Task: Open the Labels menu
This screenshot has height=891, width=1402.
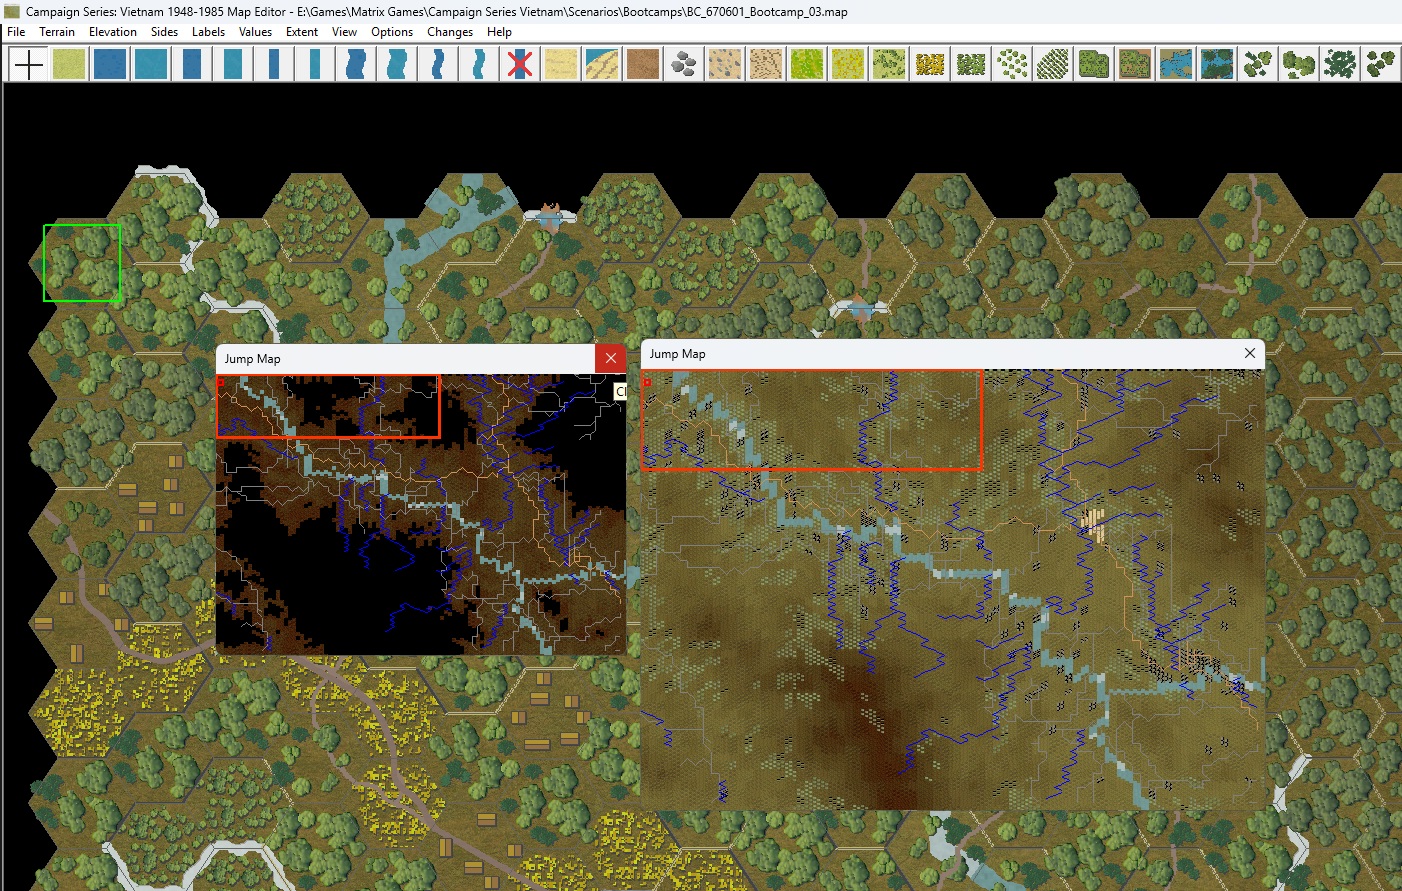Action: pyautogui.click(x=208, y=32)
